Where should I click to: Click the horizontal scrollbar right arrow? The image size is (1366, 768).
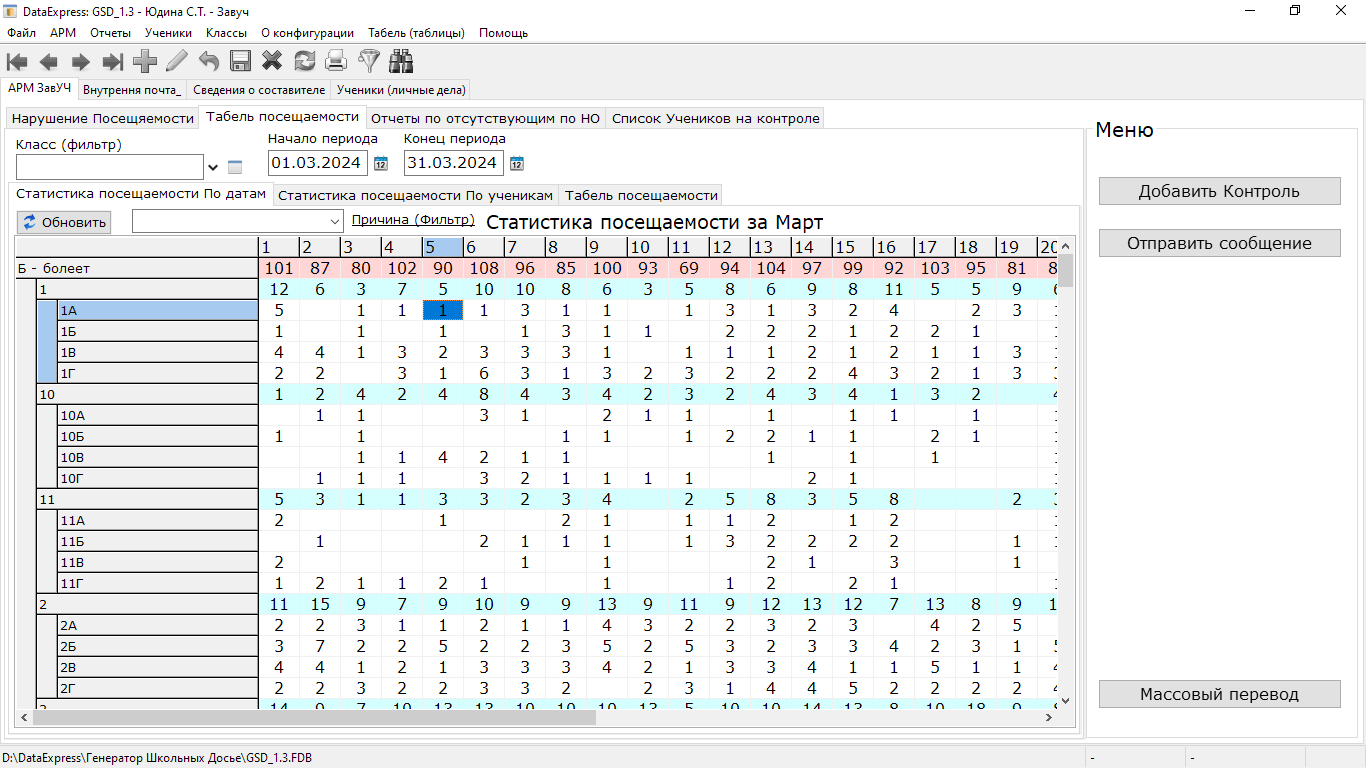tap(1051, 717)
